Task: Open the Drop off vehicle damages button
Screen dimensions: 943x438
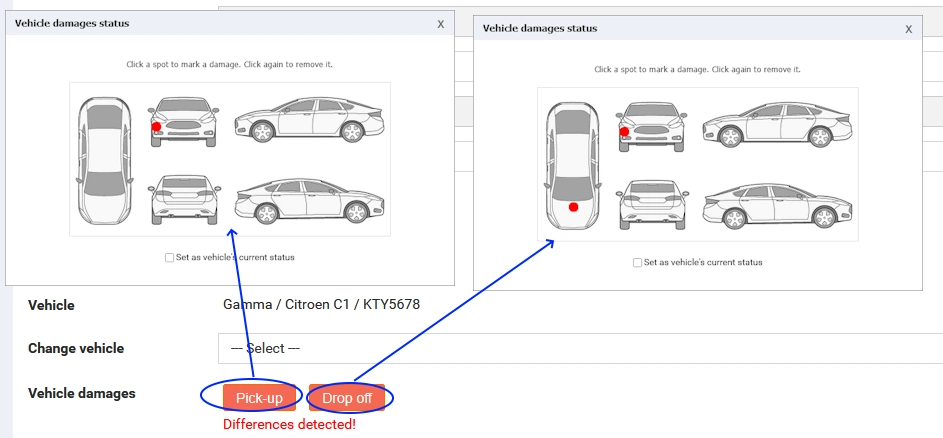Action: tap(347, 398)
